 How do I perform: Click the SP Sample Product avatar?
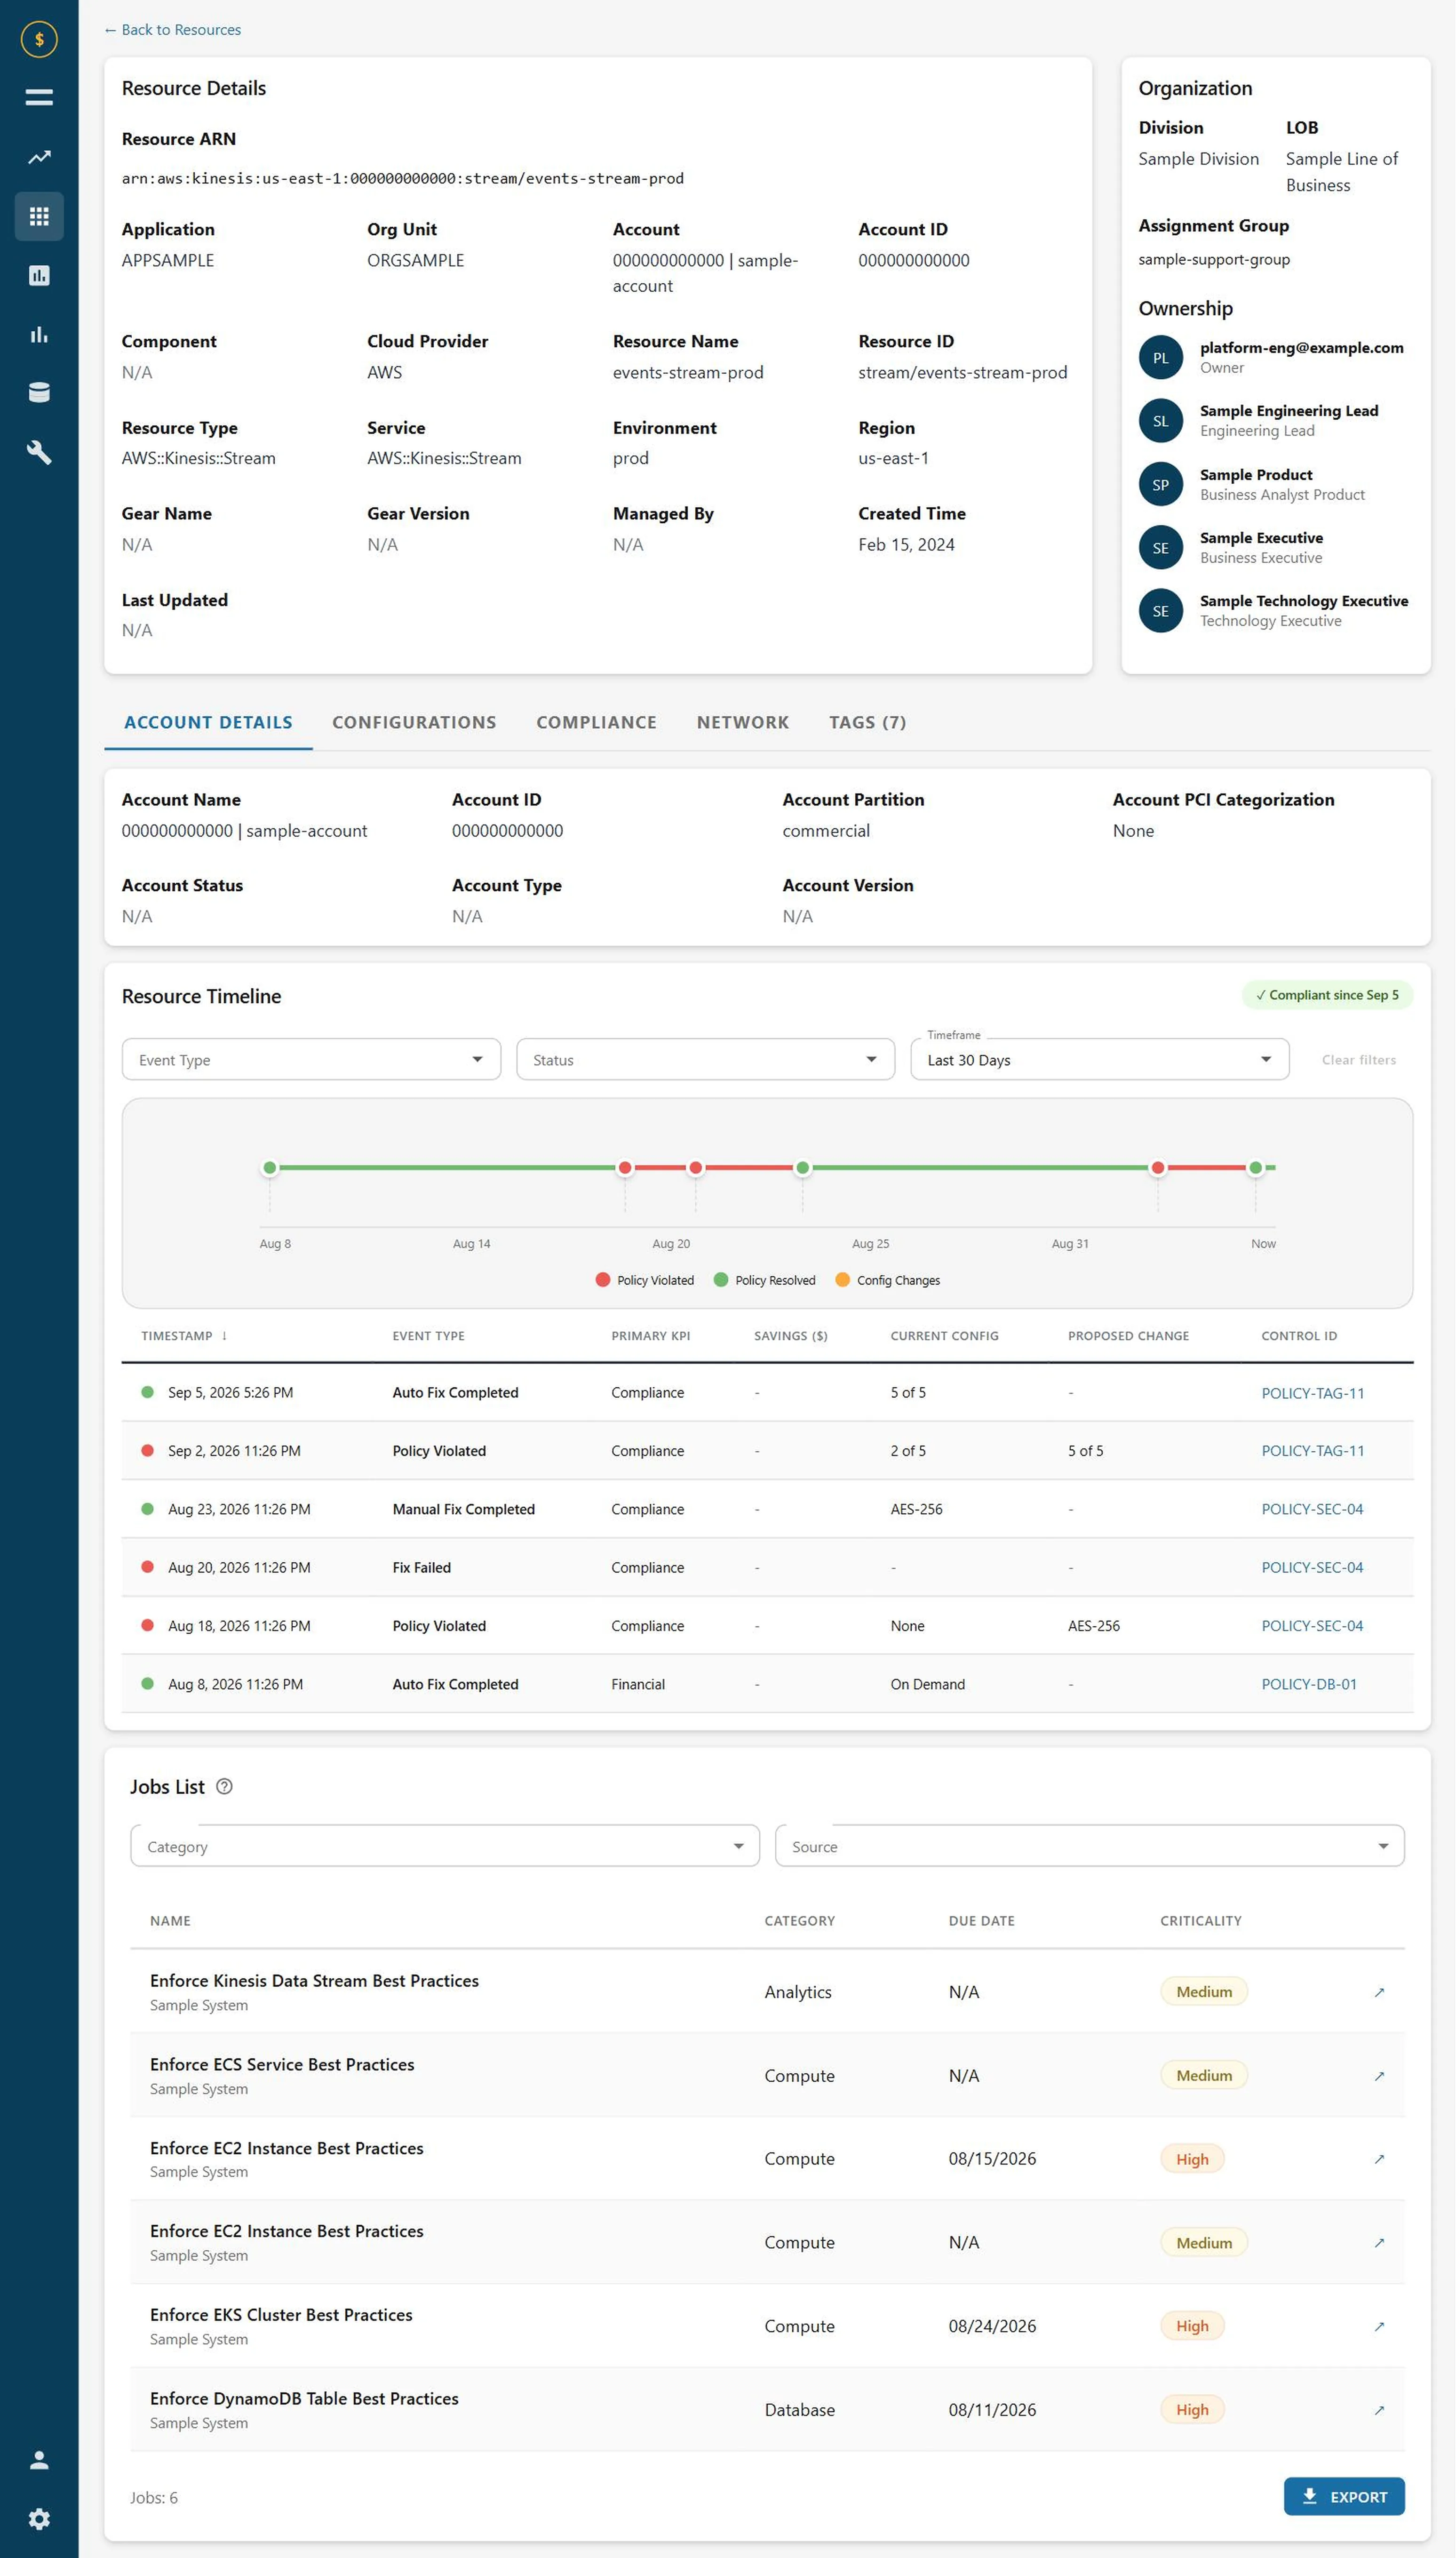(1160, 485)
